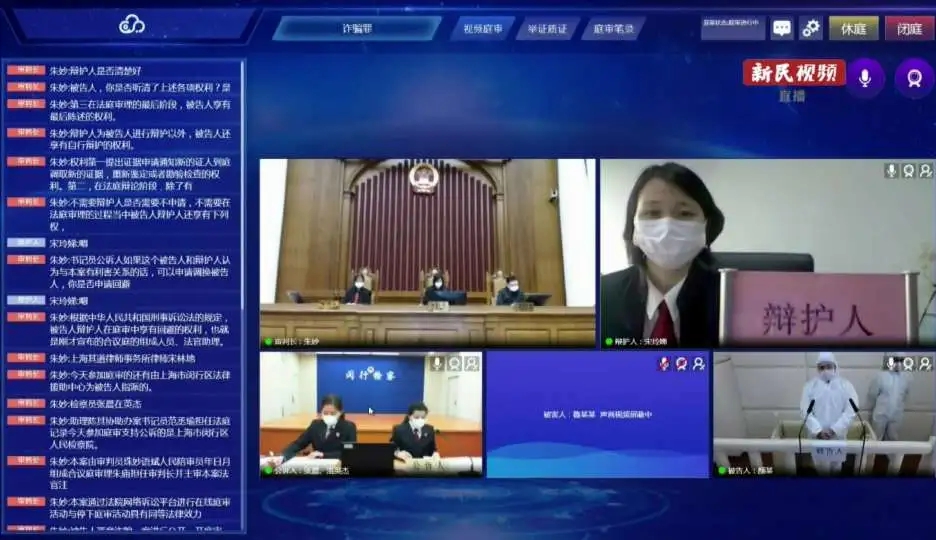Select the main courtroom video feed

[x=427, y=252]
